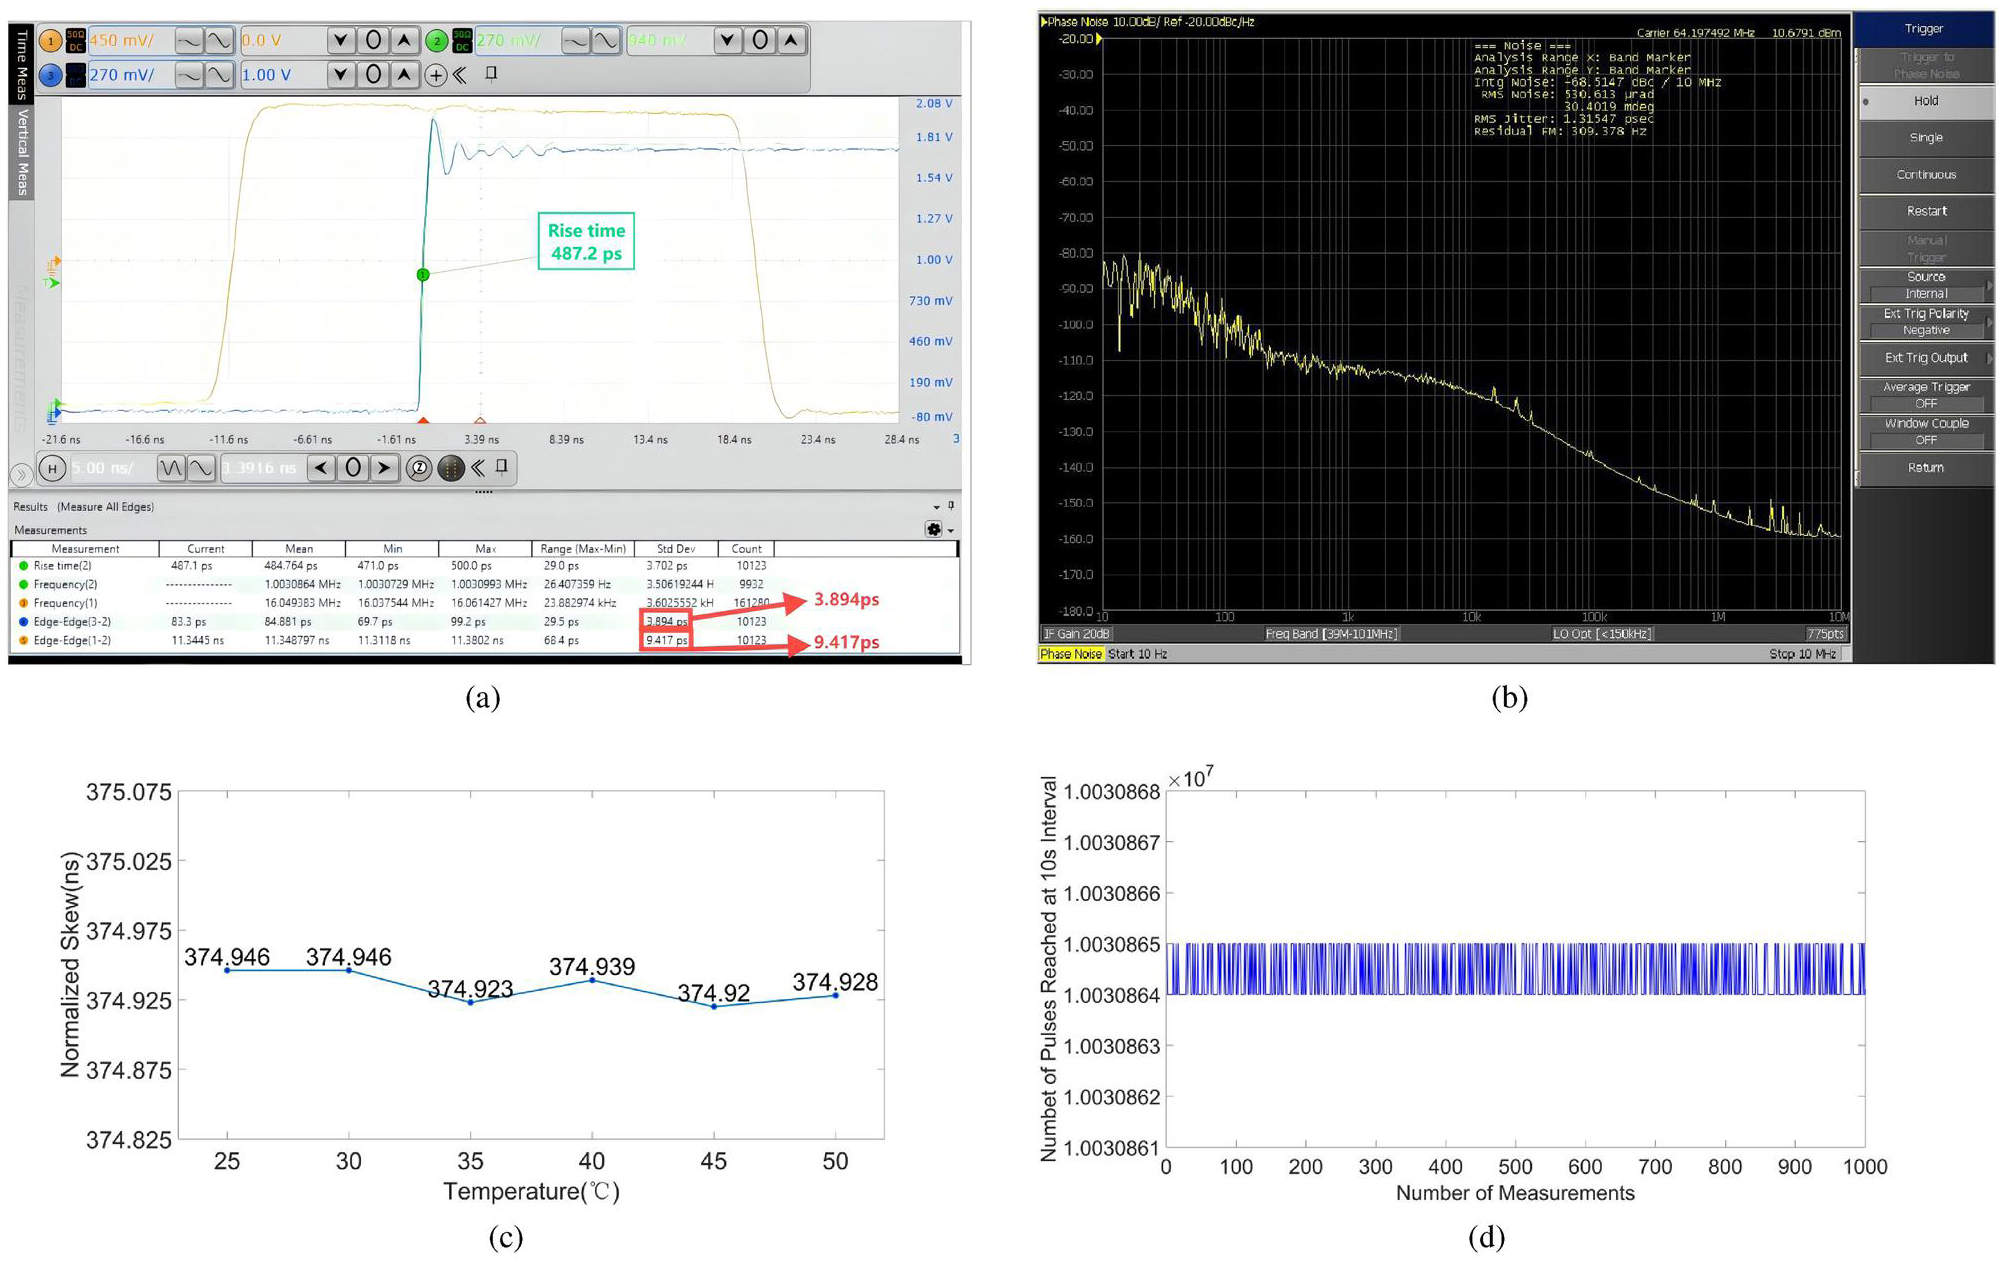Expand the side panel chevron
The width and height of the screenshot is (2008, 1262).
point(20,474)
